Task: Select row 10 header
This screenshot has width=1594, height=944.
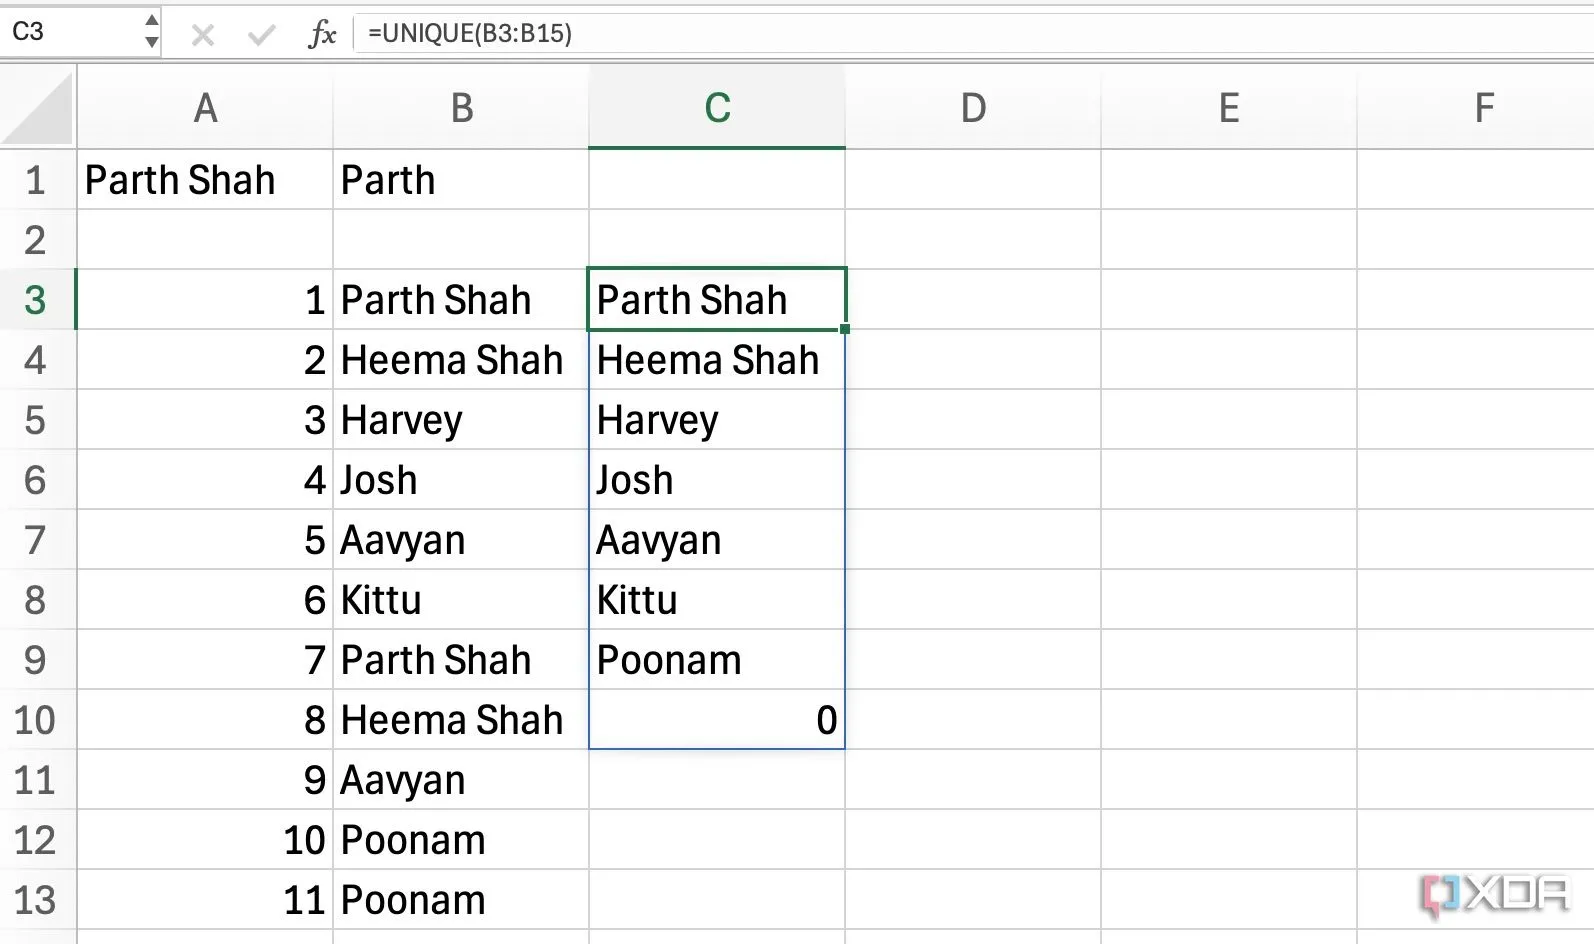Action: click(36, 720)
